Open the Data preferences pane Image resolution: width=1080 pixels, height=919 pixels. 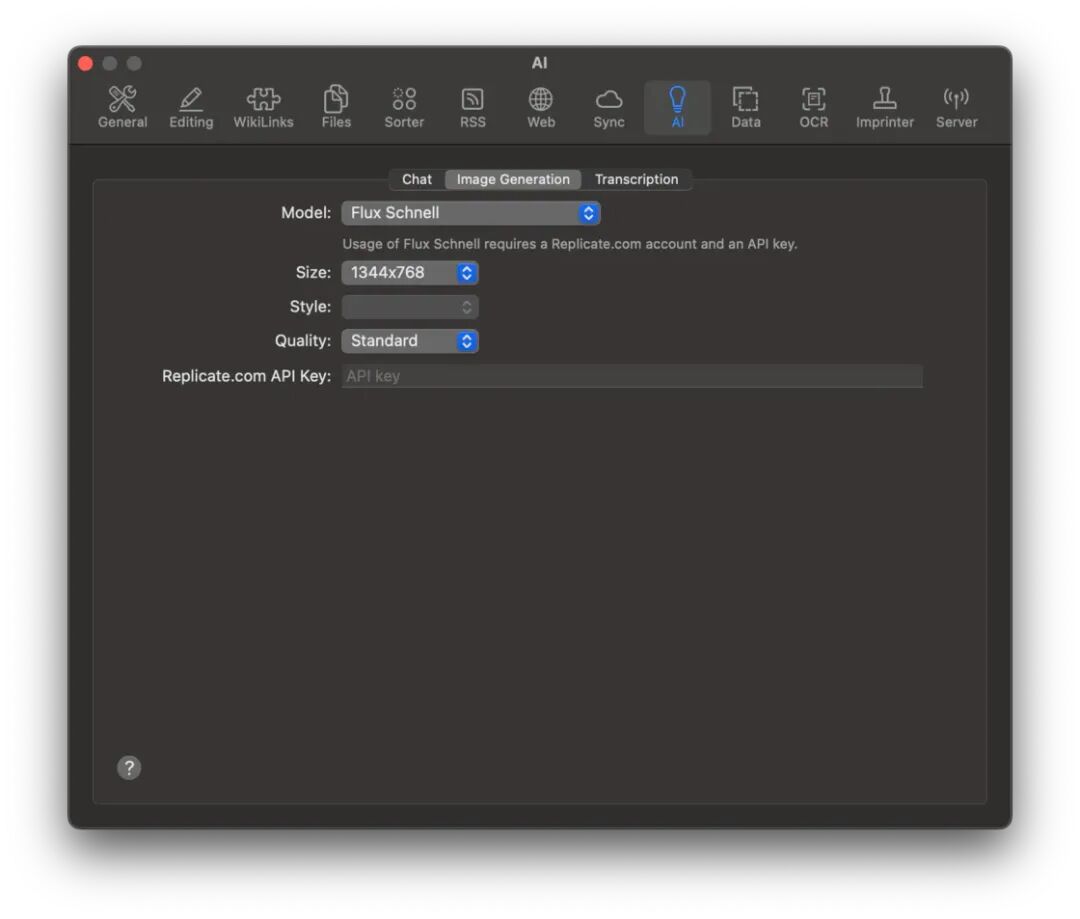[x=745, y=107]
